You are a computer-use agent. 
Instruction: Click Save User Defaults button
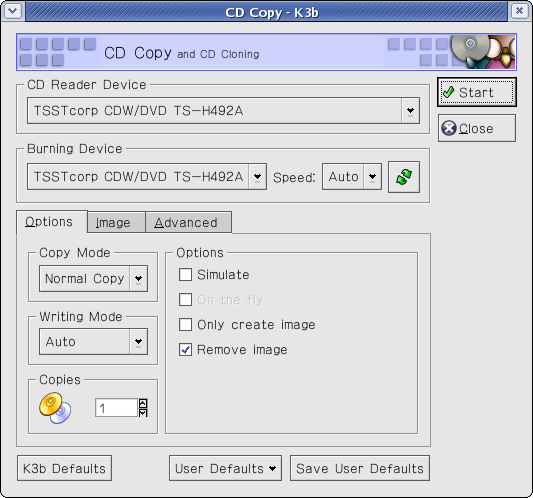point(360,468)
